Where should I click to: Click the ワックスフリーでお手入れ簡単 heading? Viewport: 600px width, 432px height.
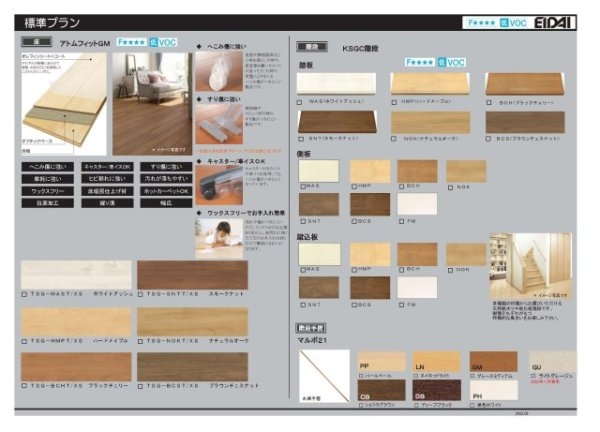(x=246, y=213)
